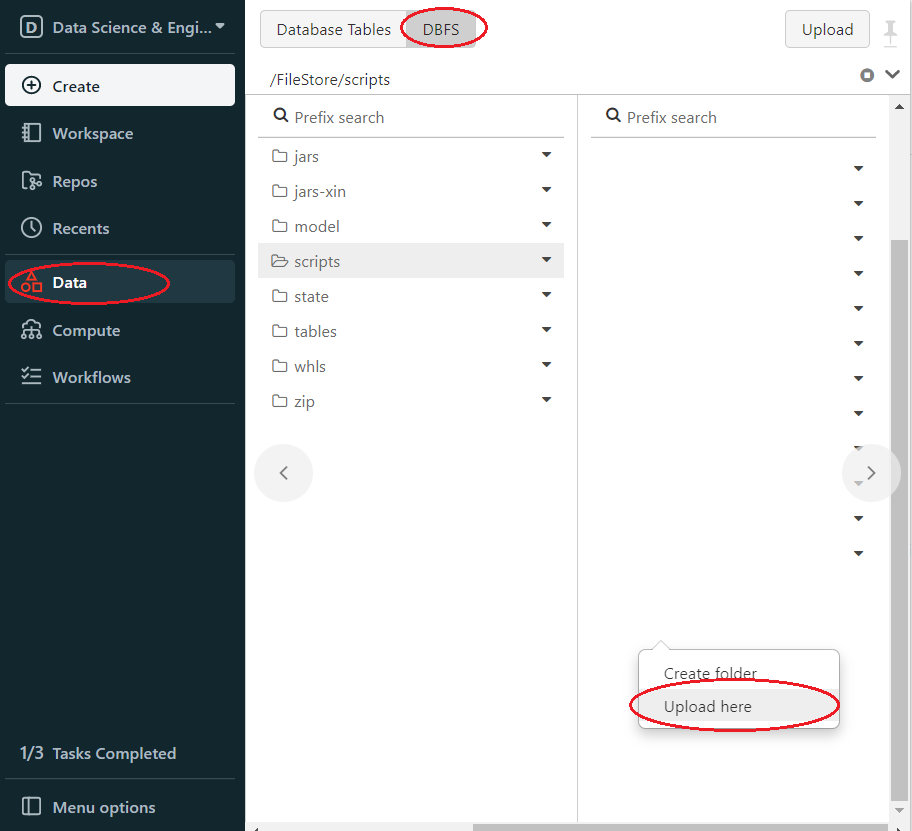Open Recents clock icon
Viewport: 912px width, 831px height.
(32, 228)
